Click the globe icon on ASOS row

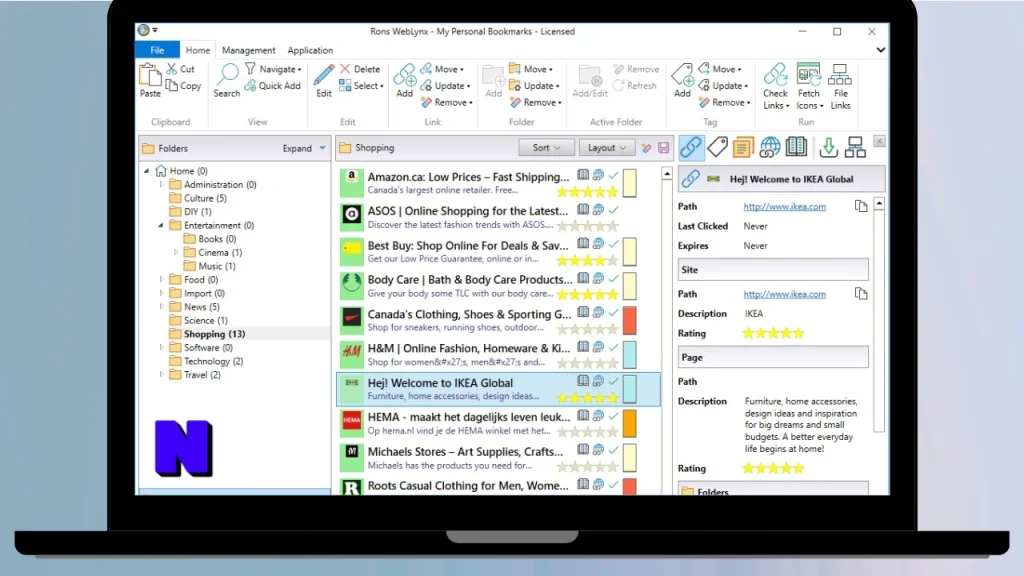[x=598, y=210]
